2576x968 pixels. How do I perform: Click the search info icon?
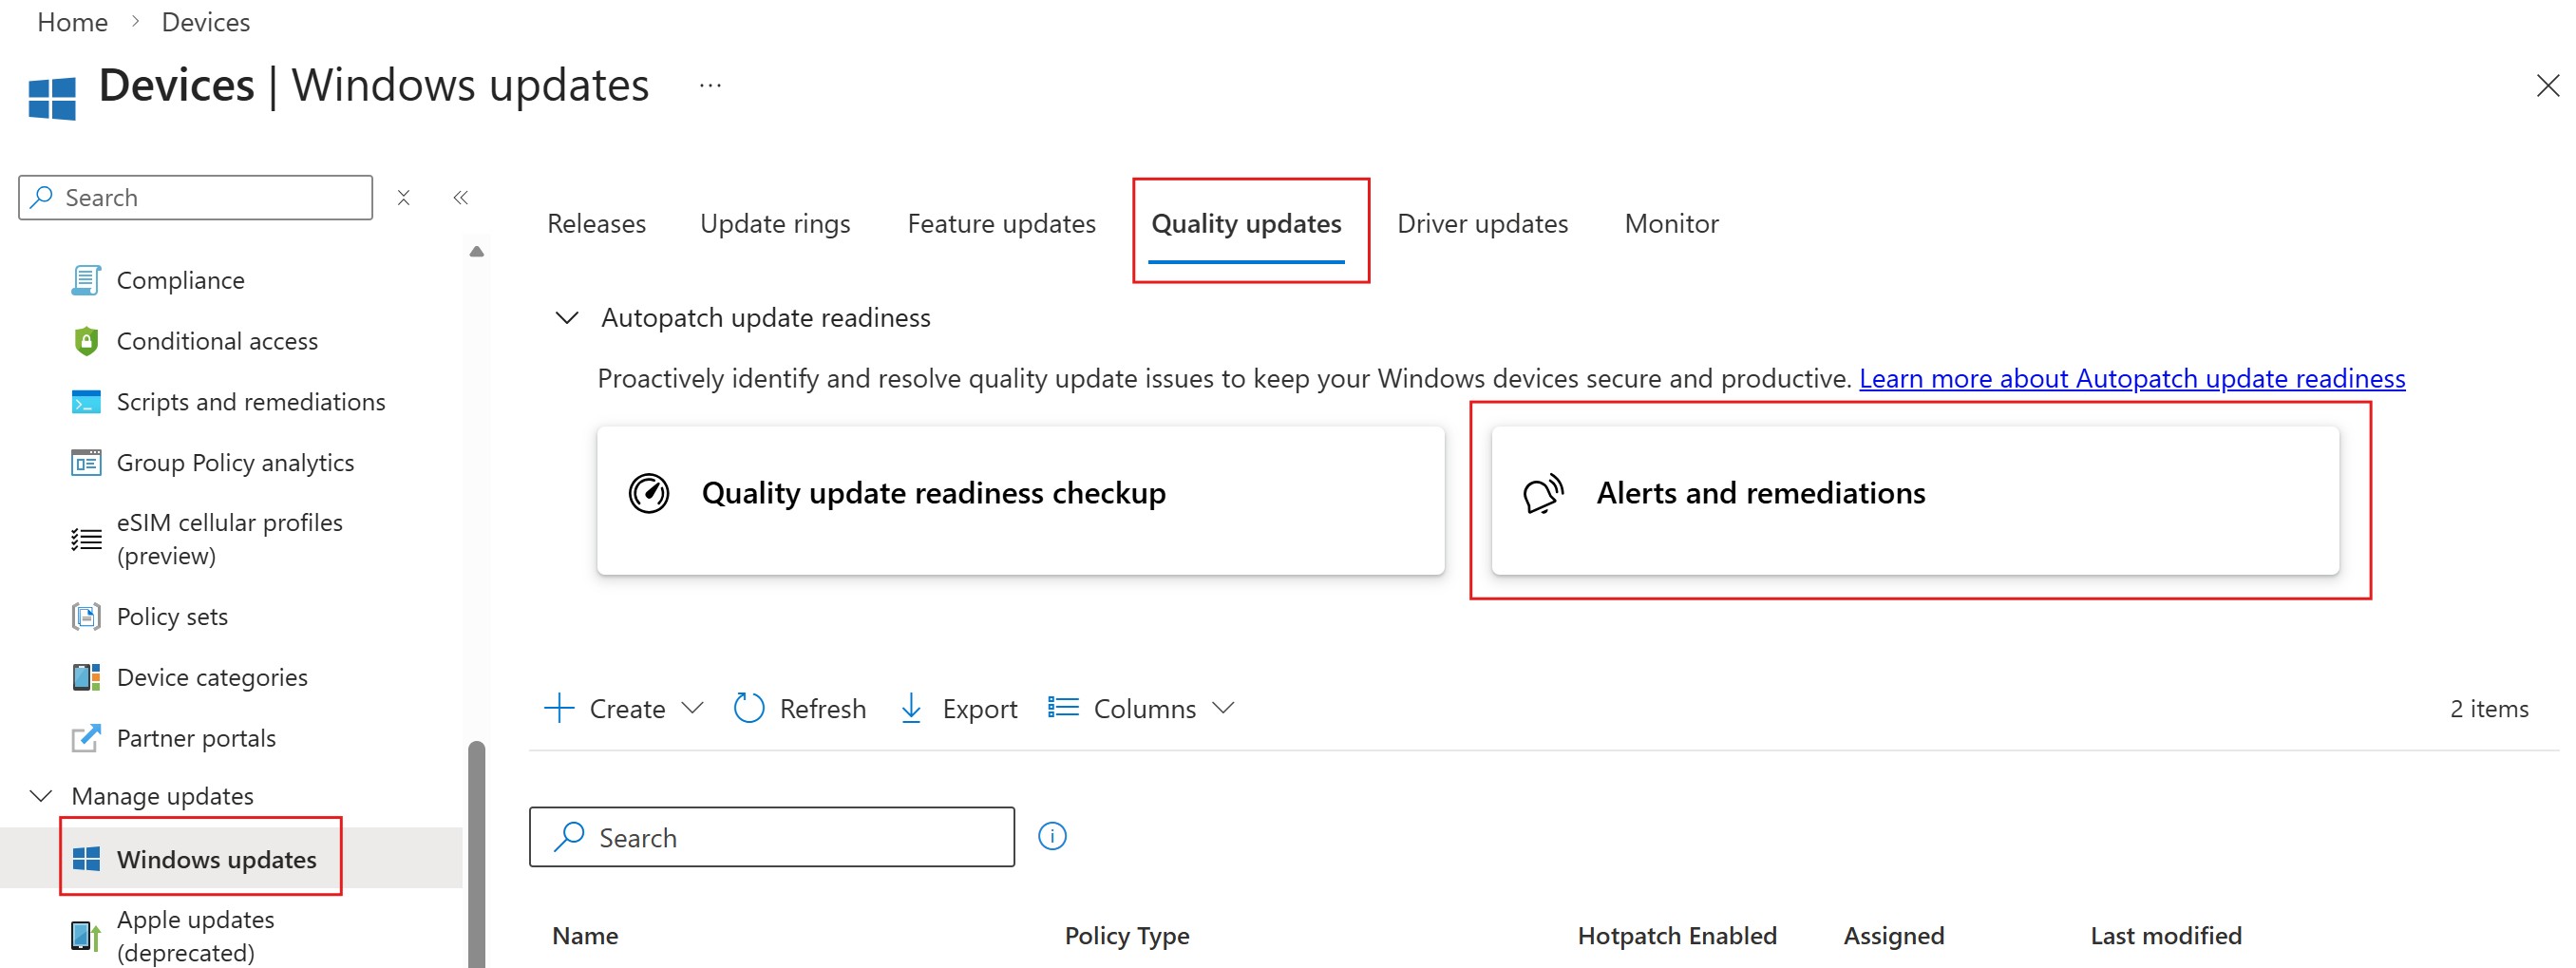(x=1052, y=836)
